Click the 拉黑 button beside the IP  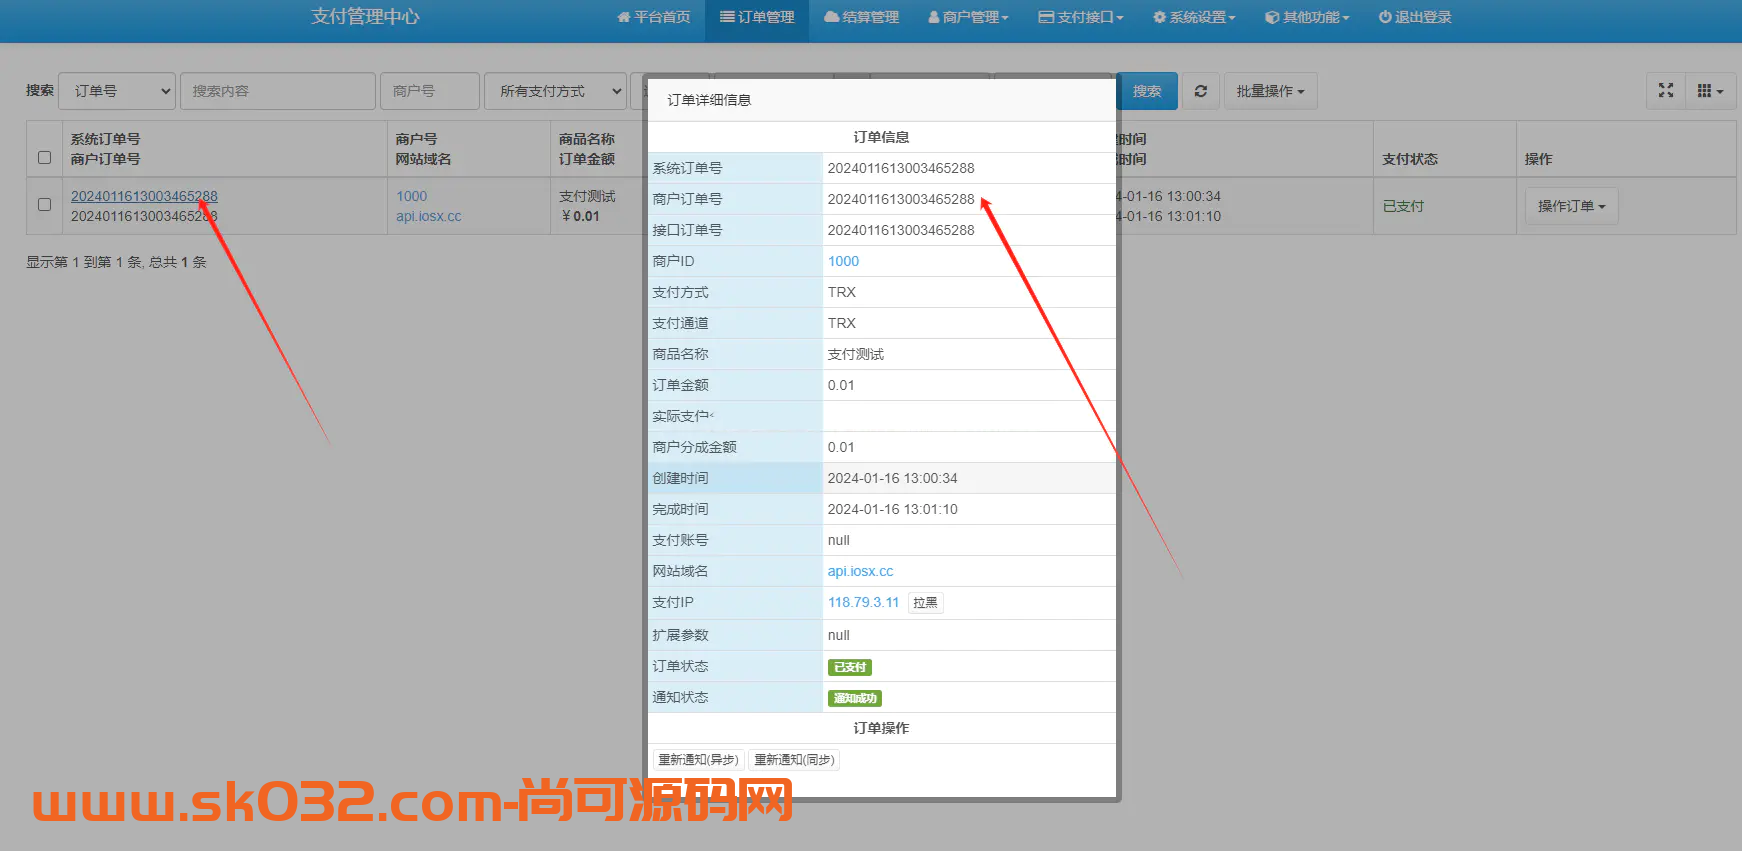coord(925,603)
